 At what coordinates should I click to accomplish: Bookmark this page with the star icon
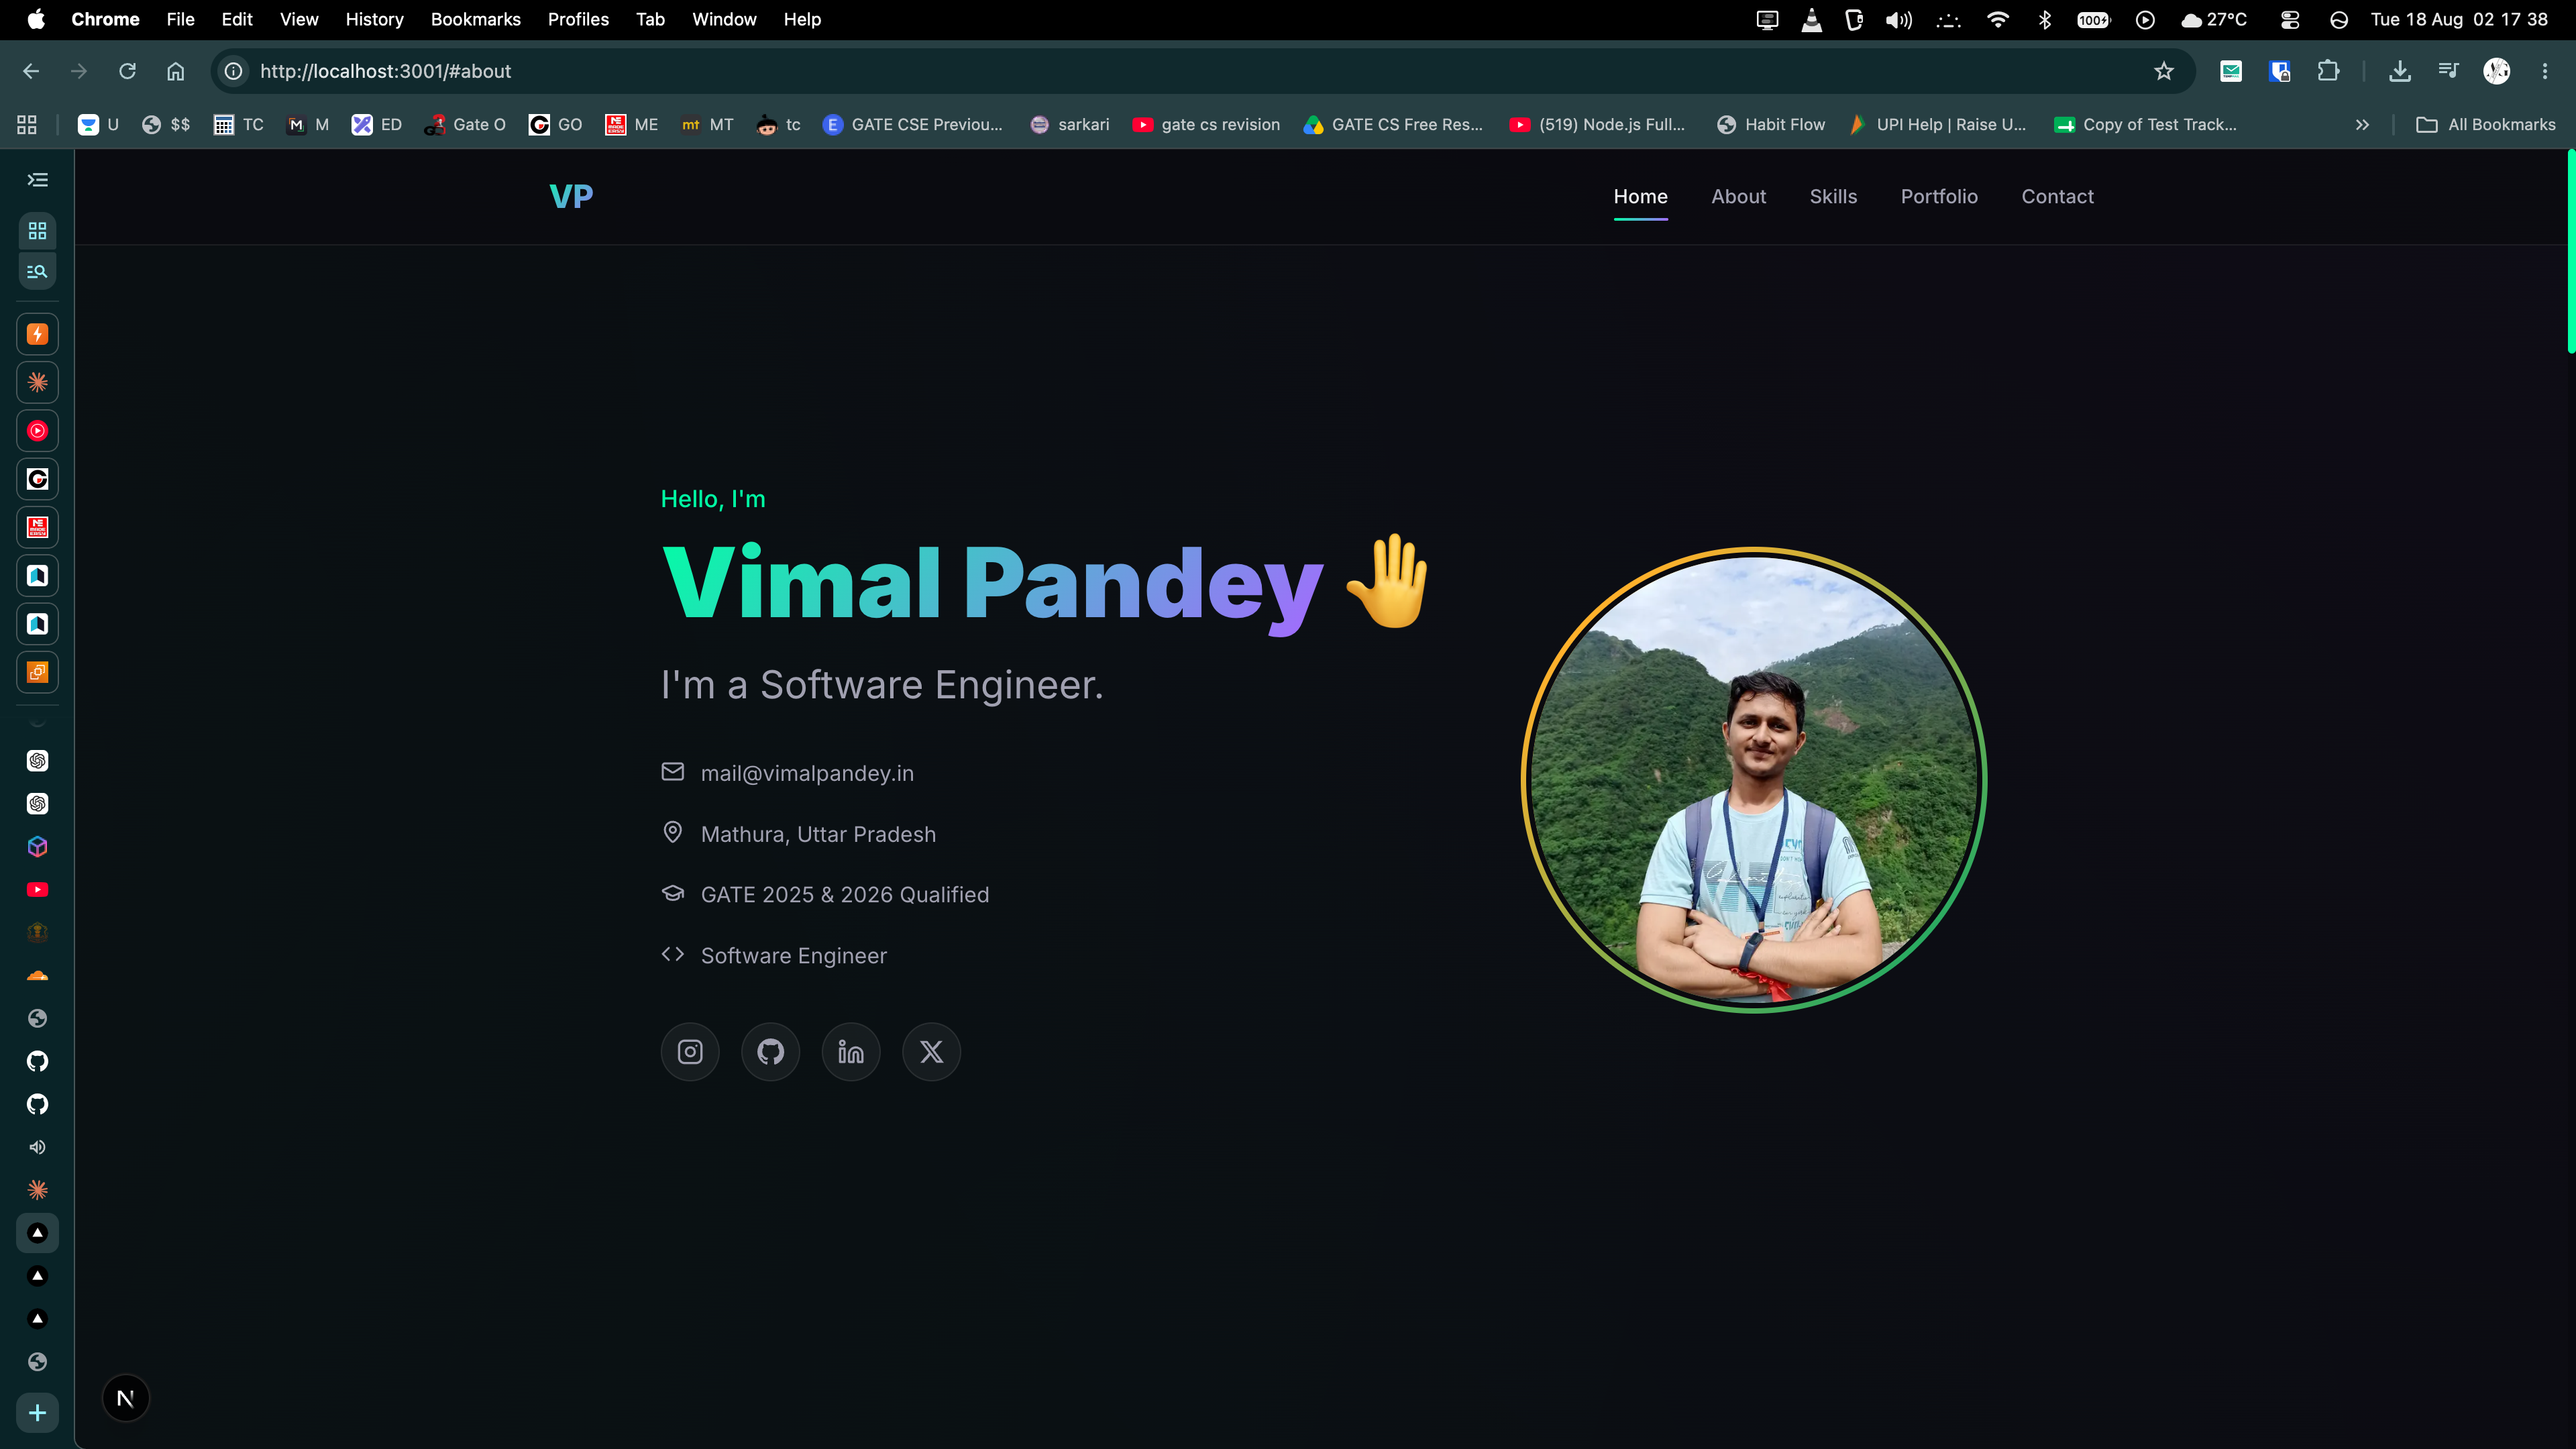[x=2164, y=71]
